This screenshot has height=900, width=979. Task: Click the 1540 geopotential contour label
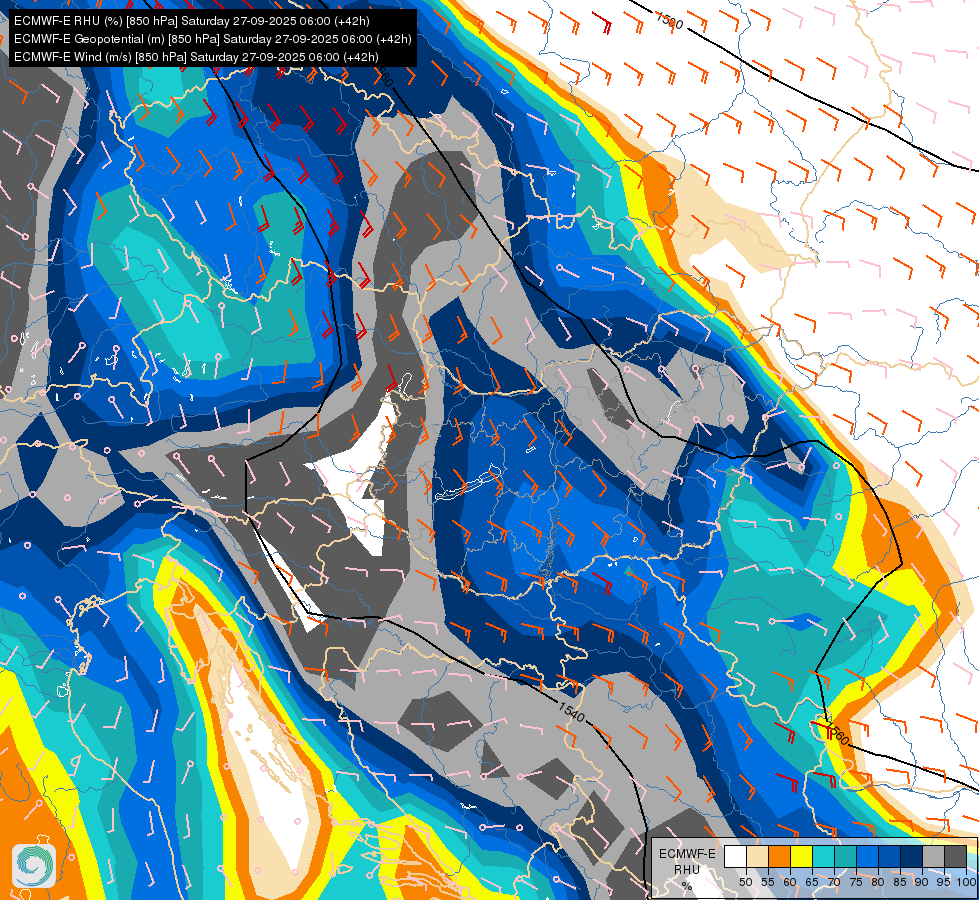point(571,711)
